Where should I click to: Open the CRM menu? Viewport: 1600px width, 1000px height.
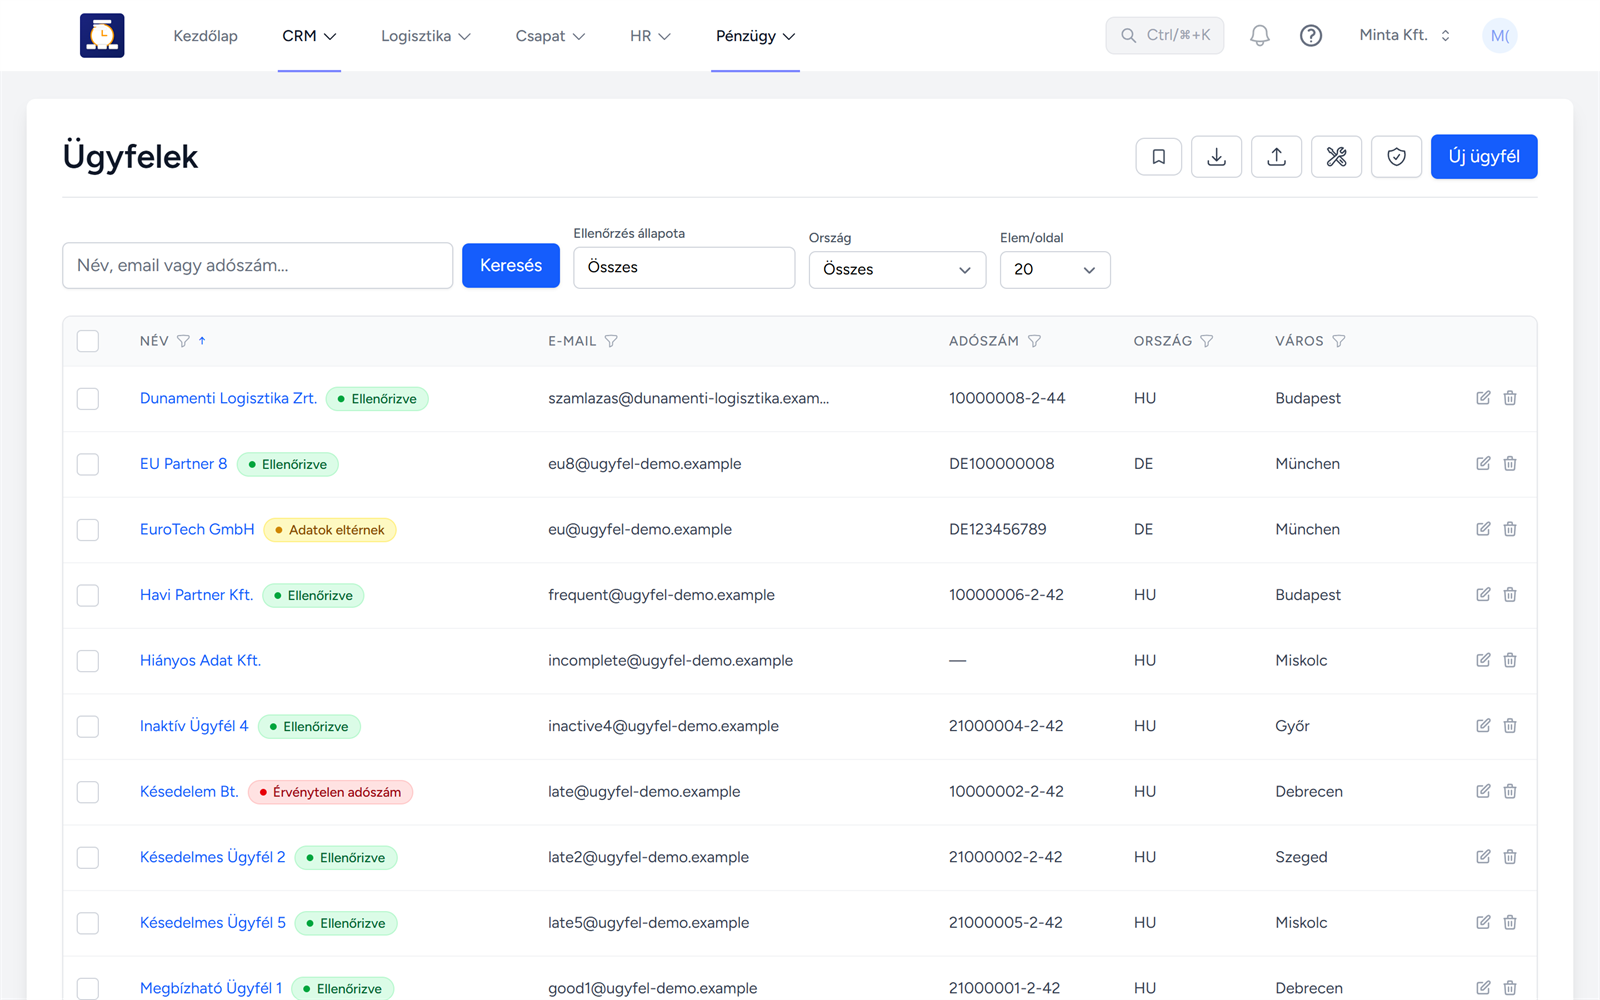click(309, 36)
